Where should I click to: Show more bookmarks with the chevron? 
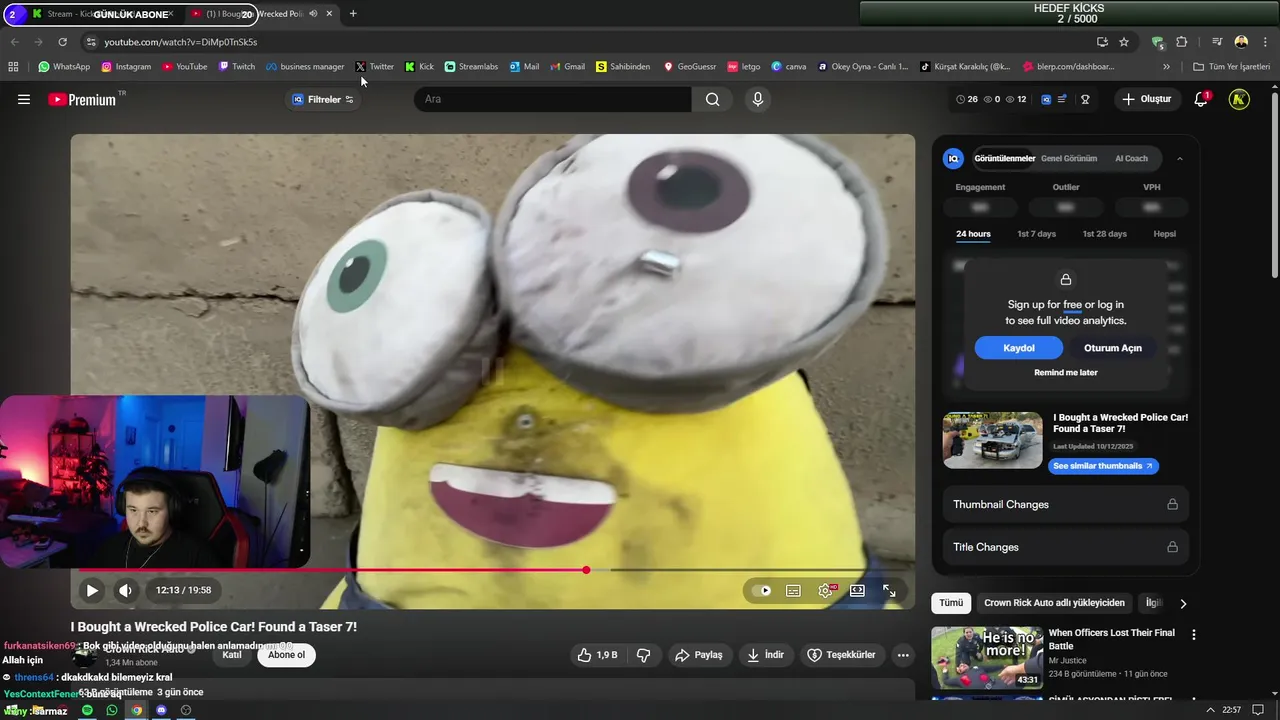1166,67
